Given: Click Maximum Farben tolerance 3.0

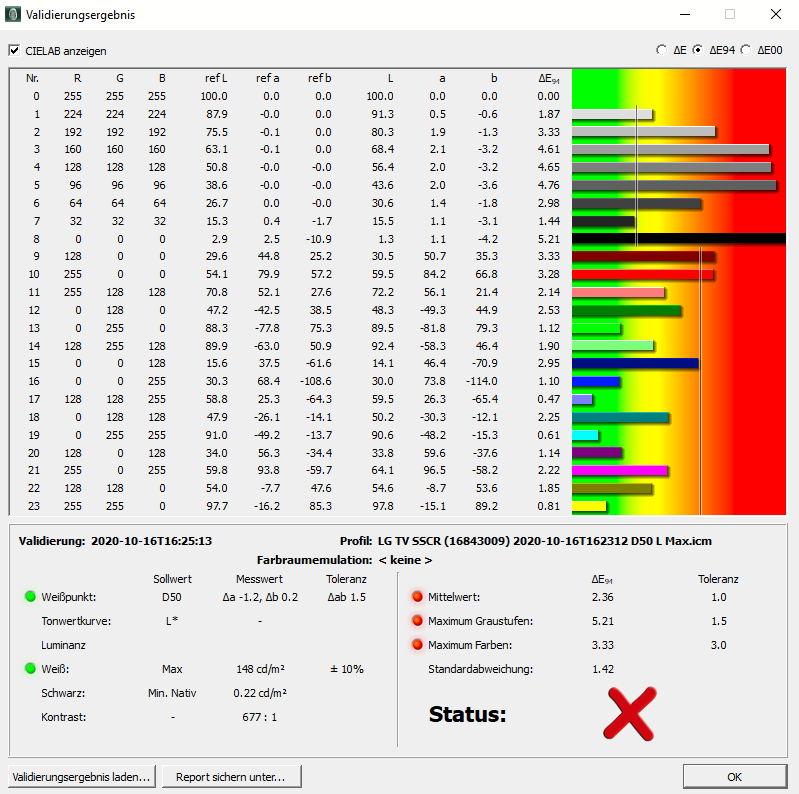Looking at the screenshot, I should click(x=718, y=645).
